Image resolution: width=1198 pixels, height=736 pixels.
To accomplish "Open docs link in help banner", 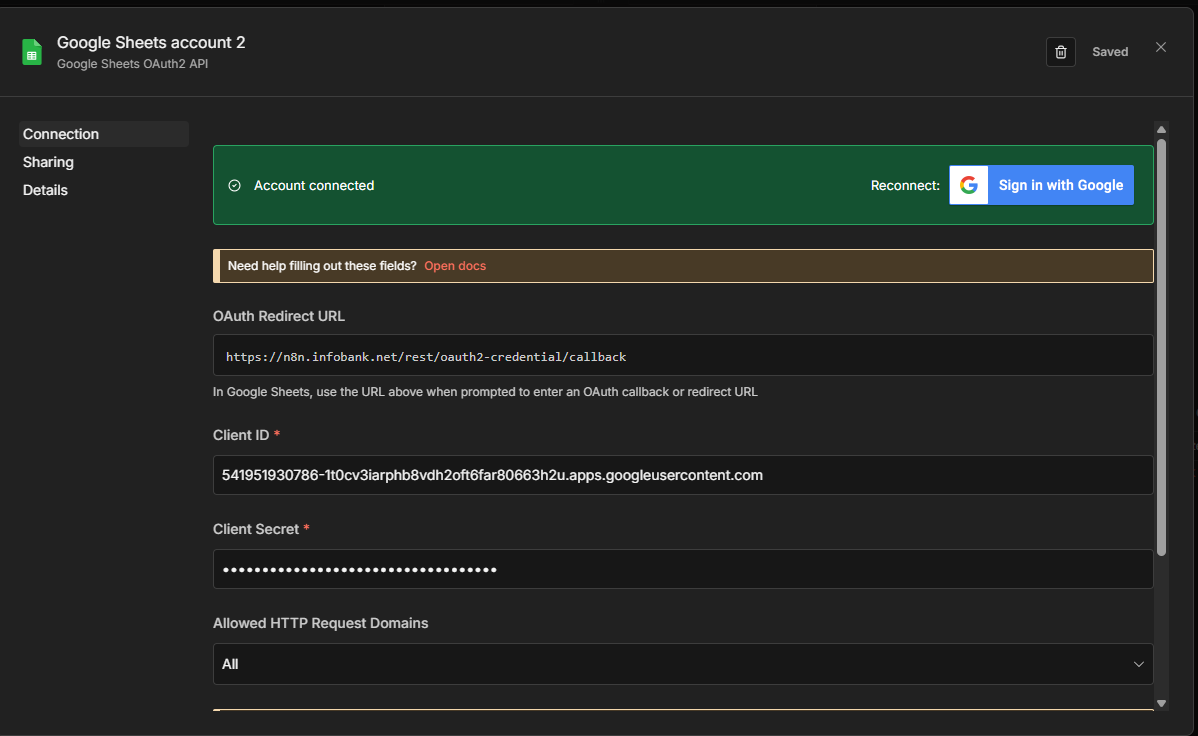I will [455, 266].
